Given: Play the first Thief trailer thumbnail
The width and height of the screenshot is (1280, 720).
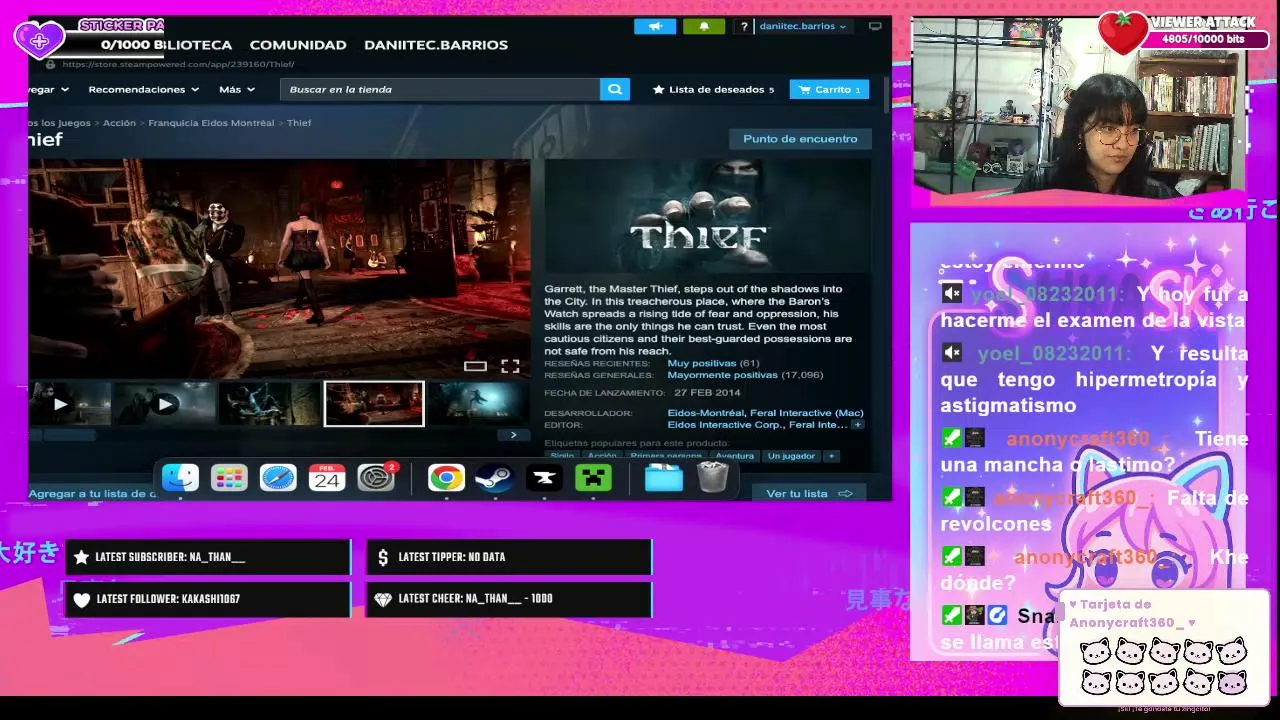Looking at the screenshot, I should click(x=69, y=404).
